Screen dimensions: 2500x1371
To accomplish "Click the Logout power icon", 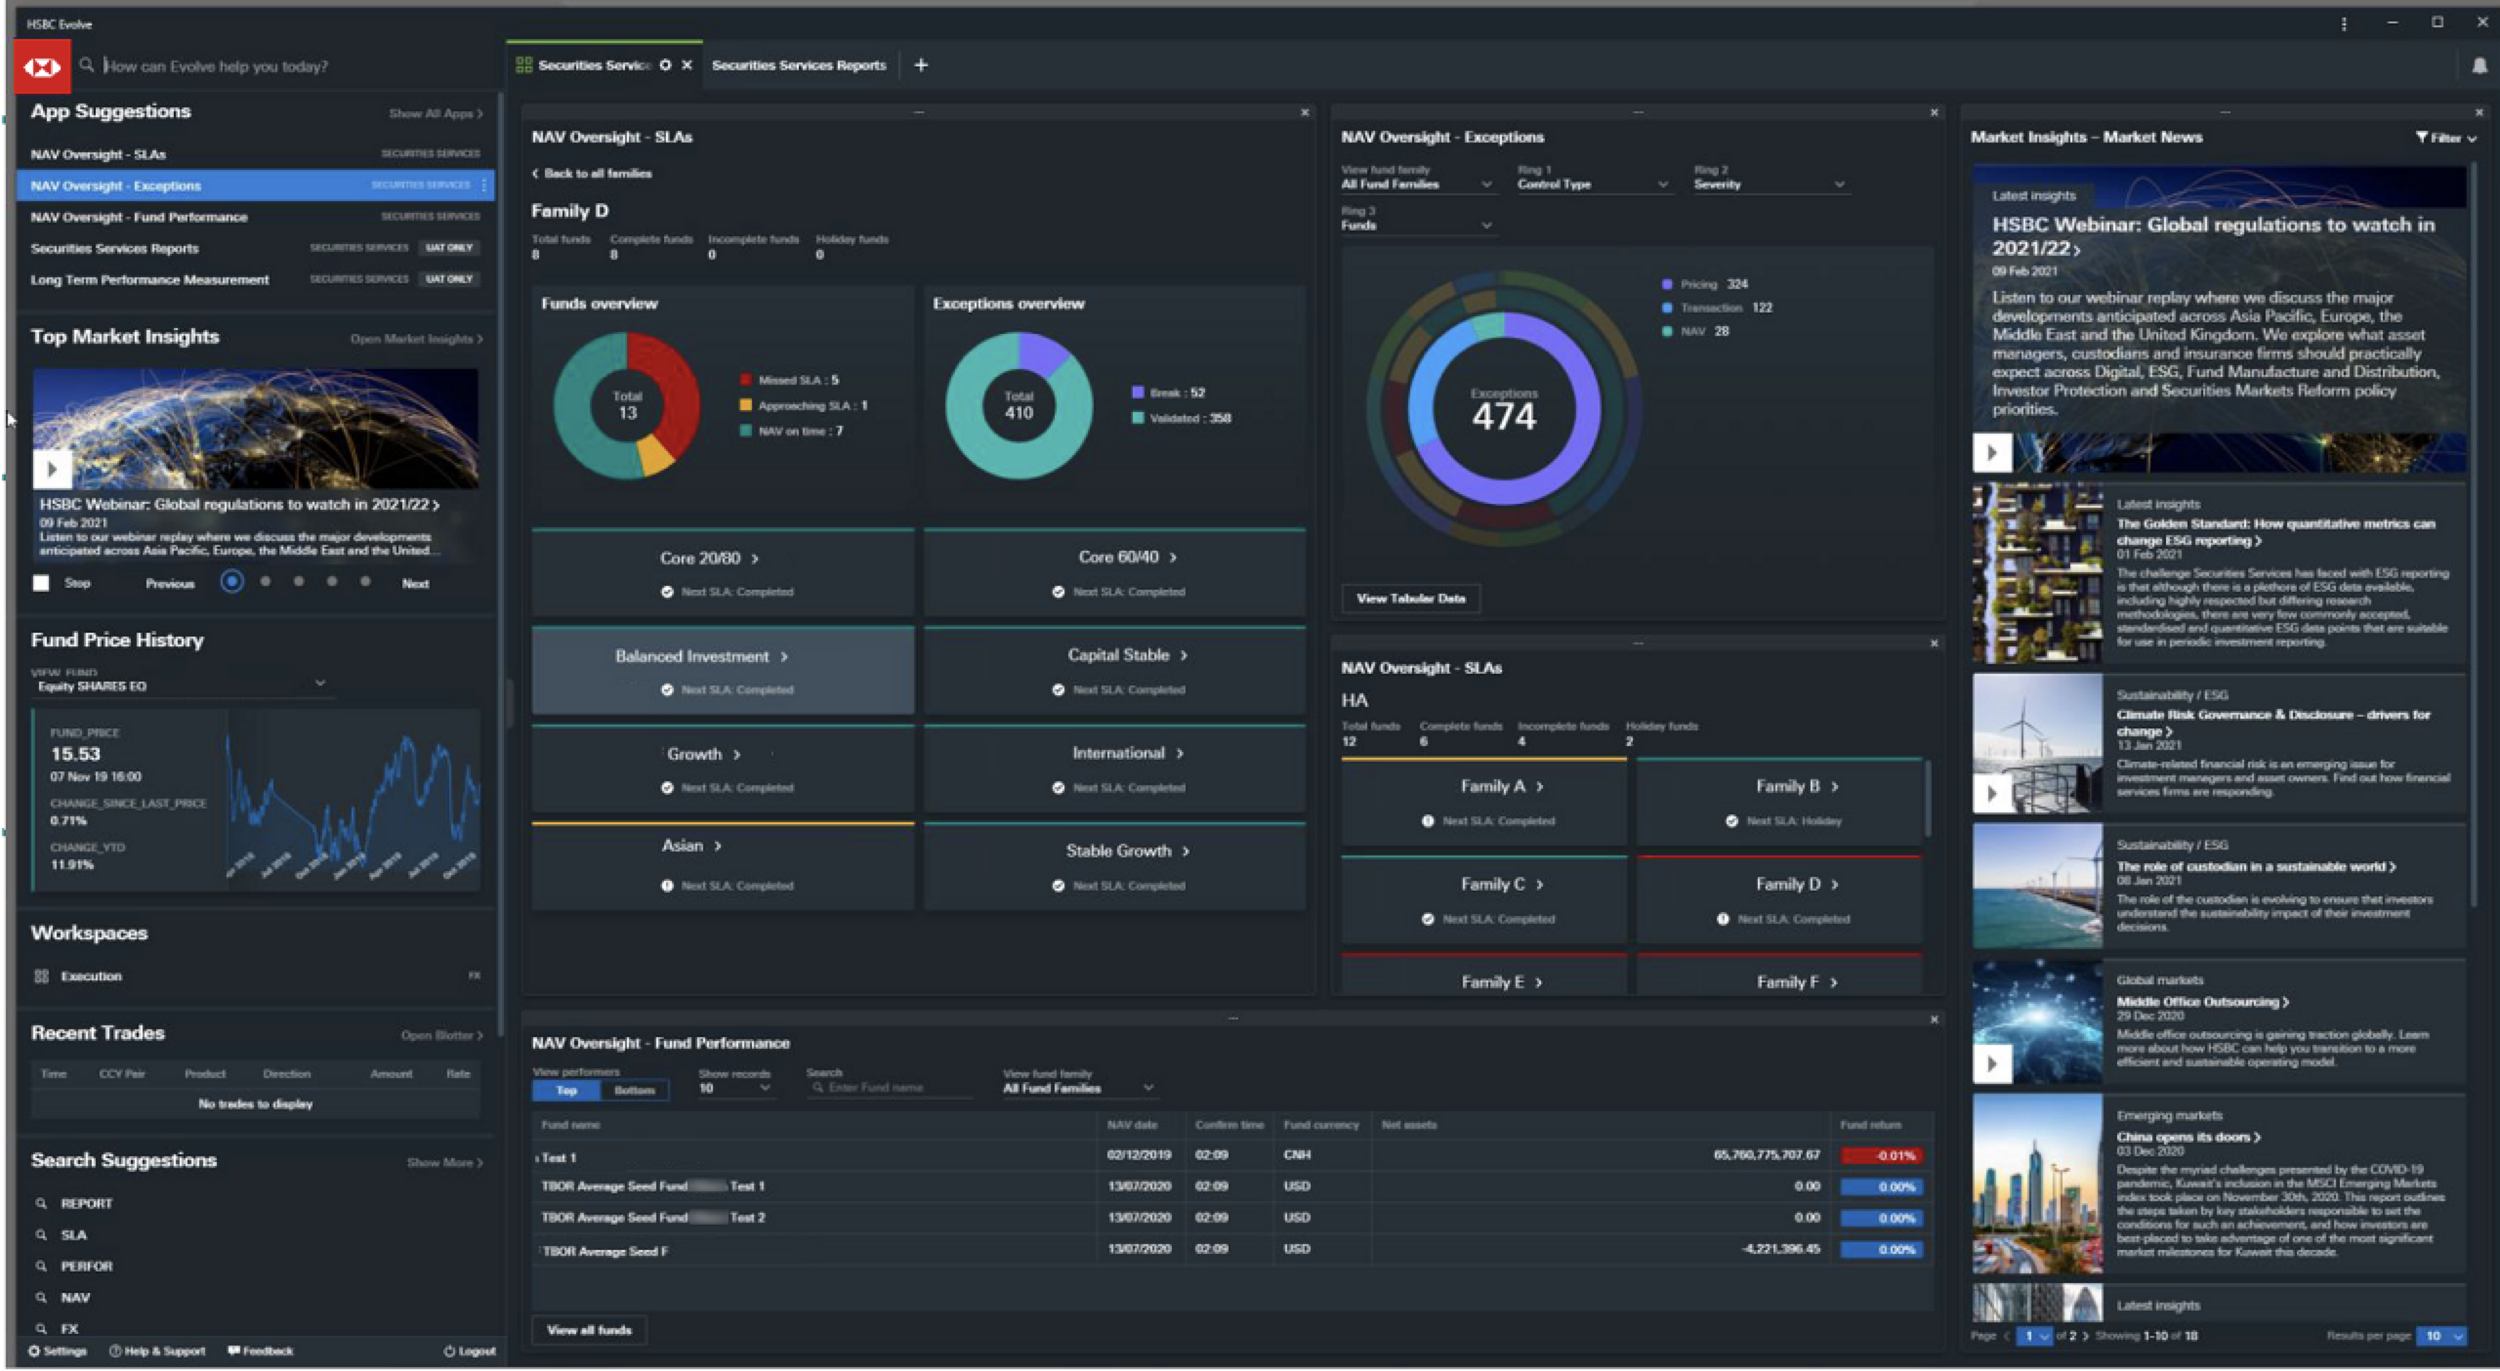I will (x=450, y=1351).
